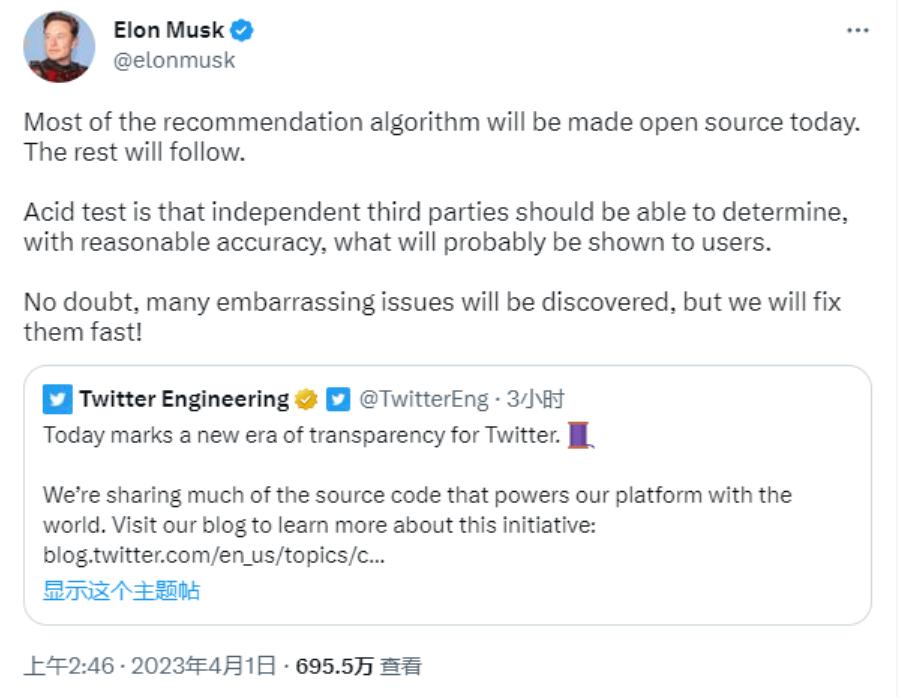Click the small Twitter affiliate badge before @TwitterEng

tap(338, 400)
